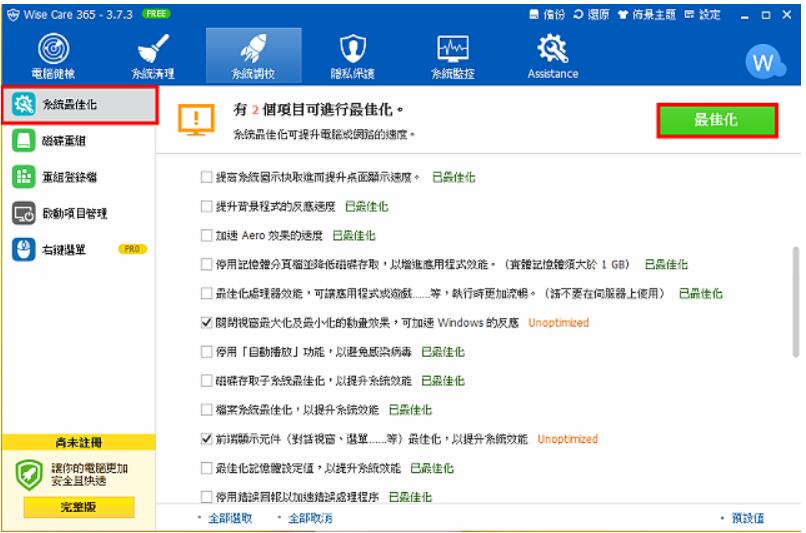Click the restore icon in title bar

tap(578, 14)
